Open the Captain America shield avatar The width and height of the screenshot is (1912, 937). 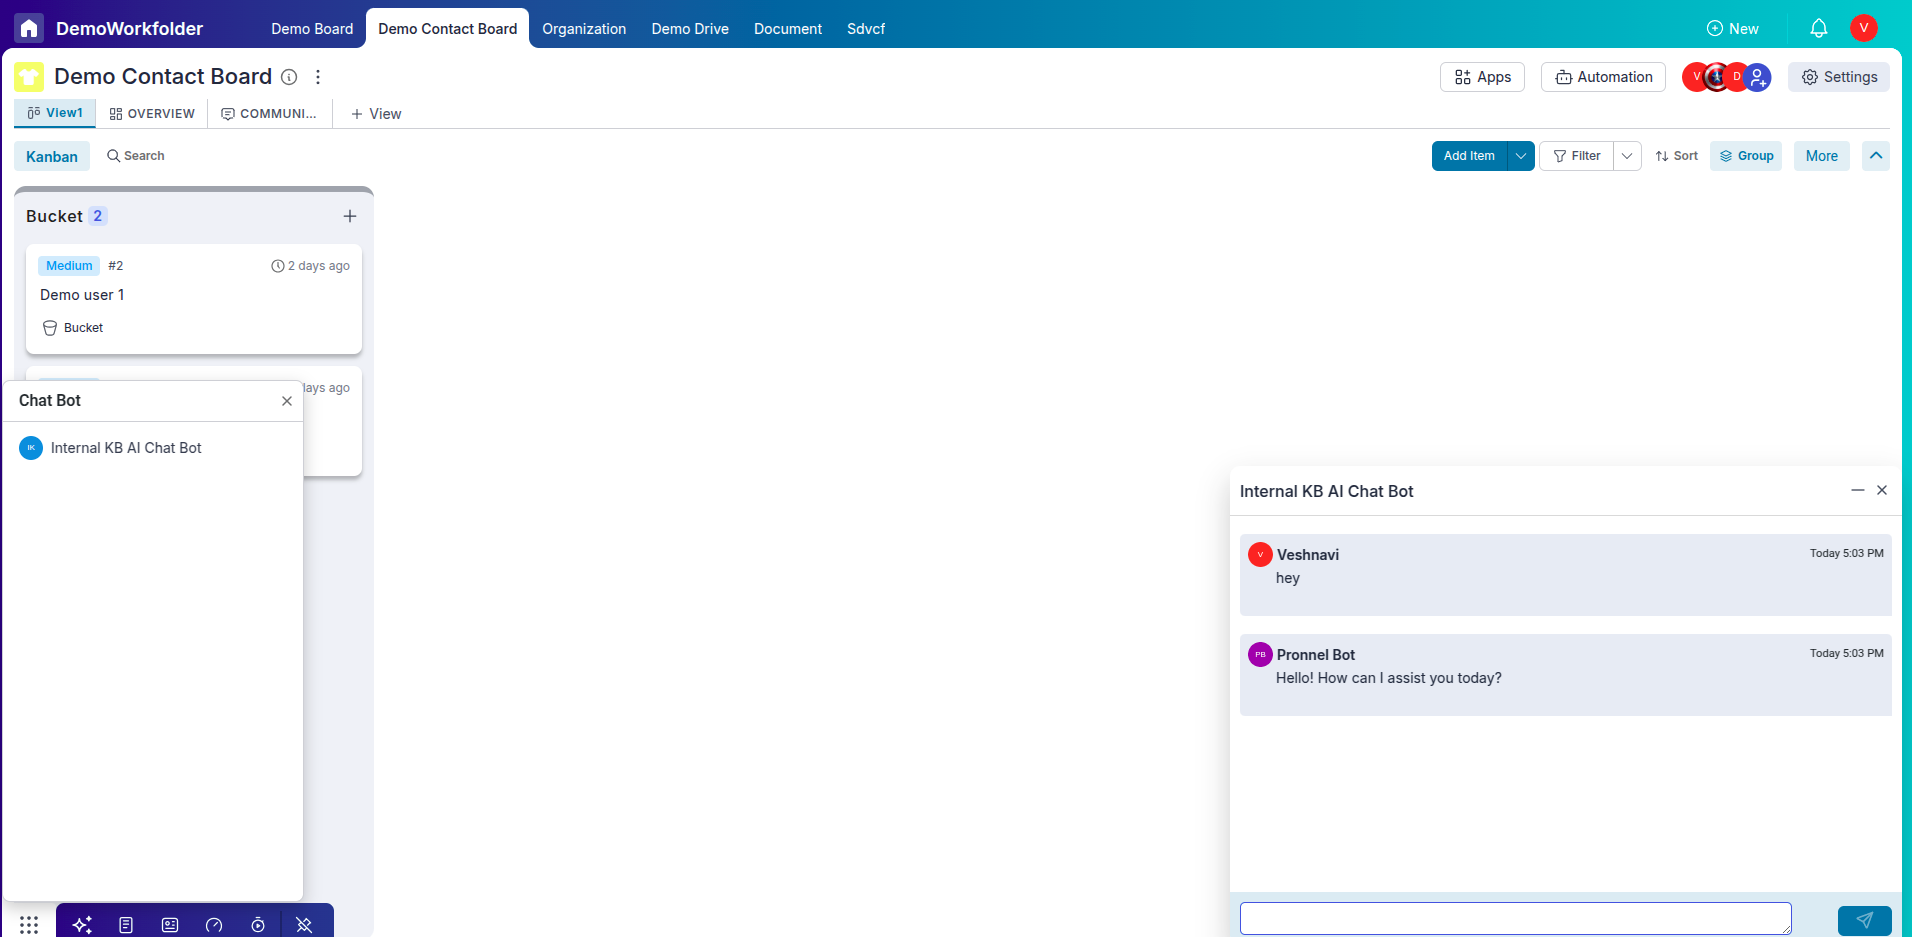point(1716,77)
